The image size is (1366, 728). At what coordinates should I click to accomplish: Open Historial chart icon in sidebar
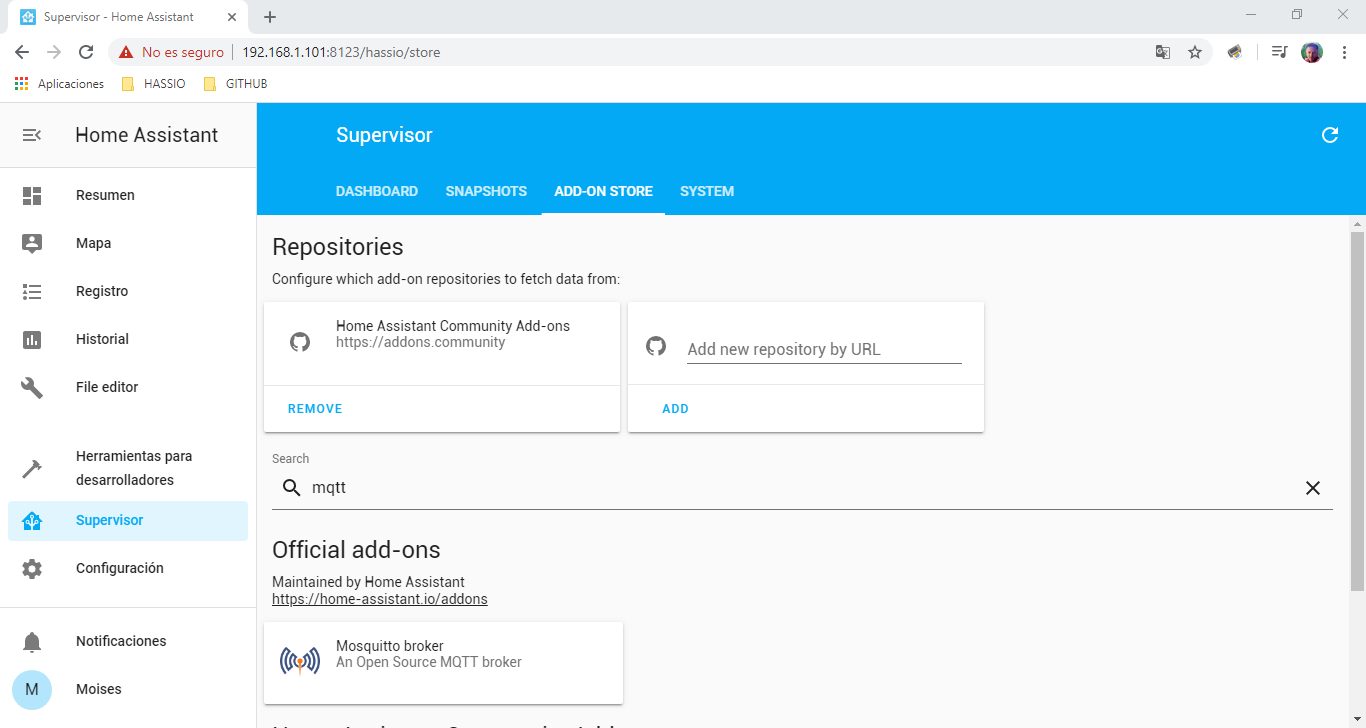pyautogui.click(x=32, y=339)
